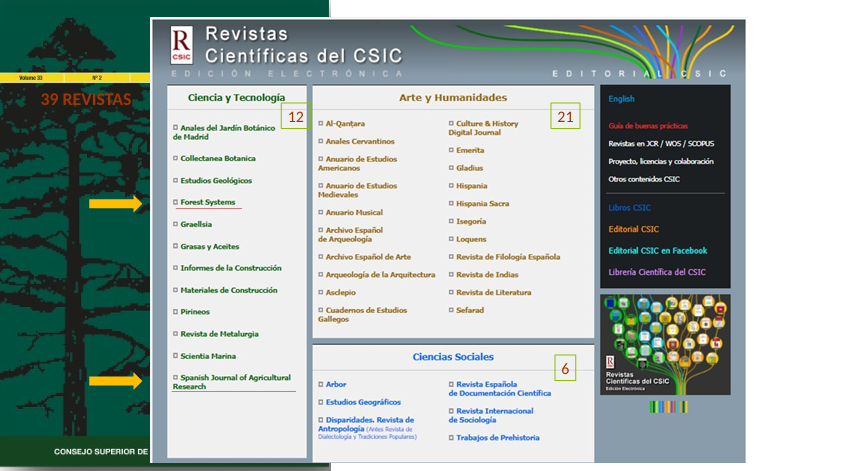Open Disparidades. Revista de Antropología
This screenshot has height=471, width=851.
366,424
